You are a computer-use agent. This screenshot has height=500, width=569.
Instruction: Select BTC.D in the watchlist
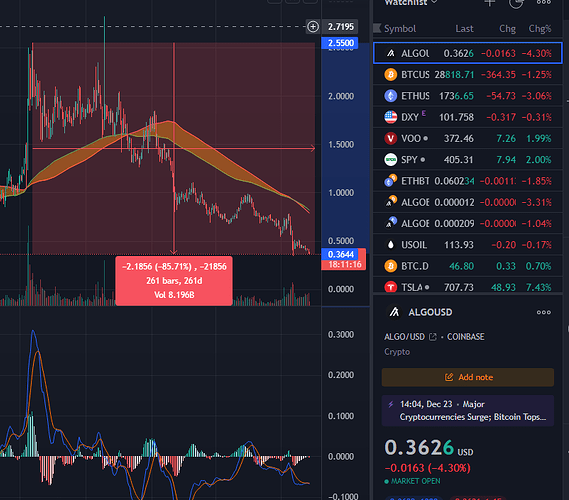click(x=468, y=266)
